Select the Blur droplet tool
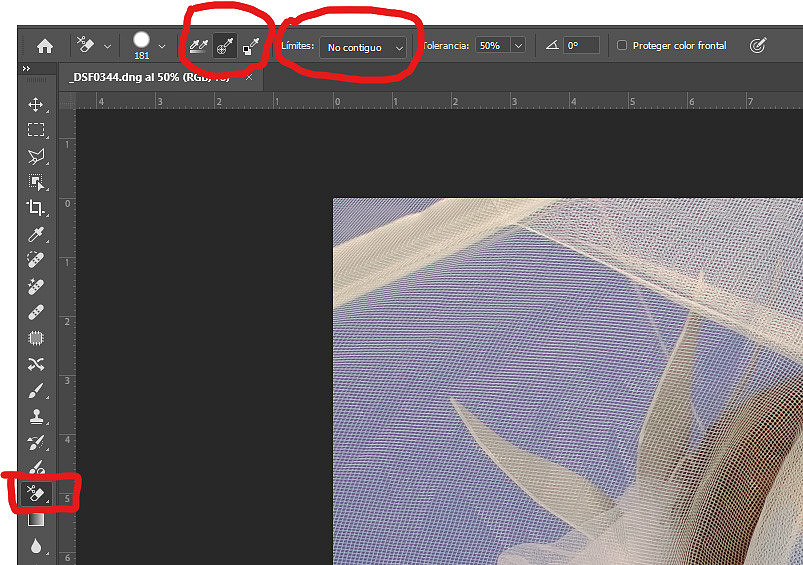This screenshot has height=565, width=803. point(36,547)
